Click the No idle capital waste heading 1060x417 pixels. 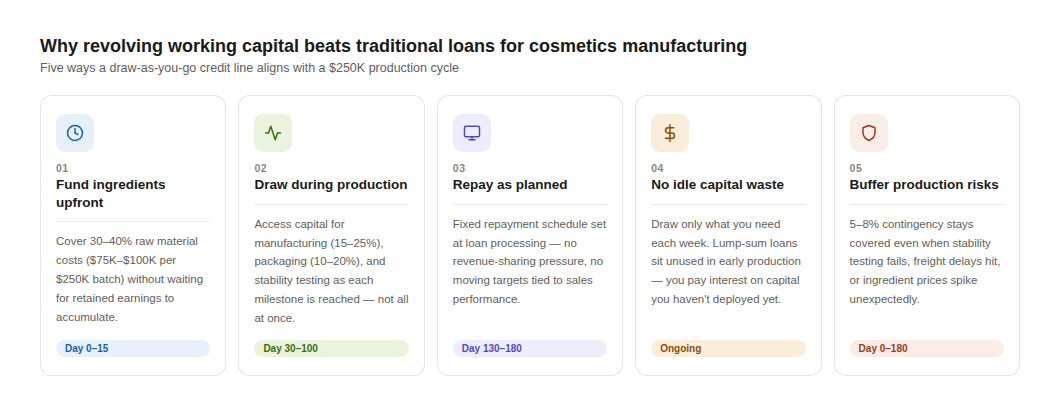[717, 185]
